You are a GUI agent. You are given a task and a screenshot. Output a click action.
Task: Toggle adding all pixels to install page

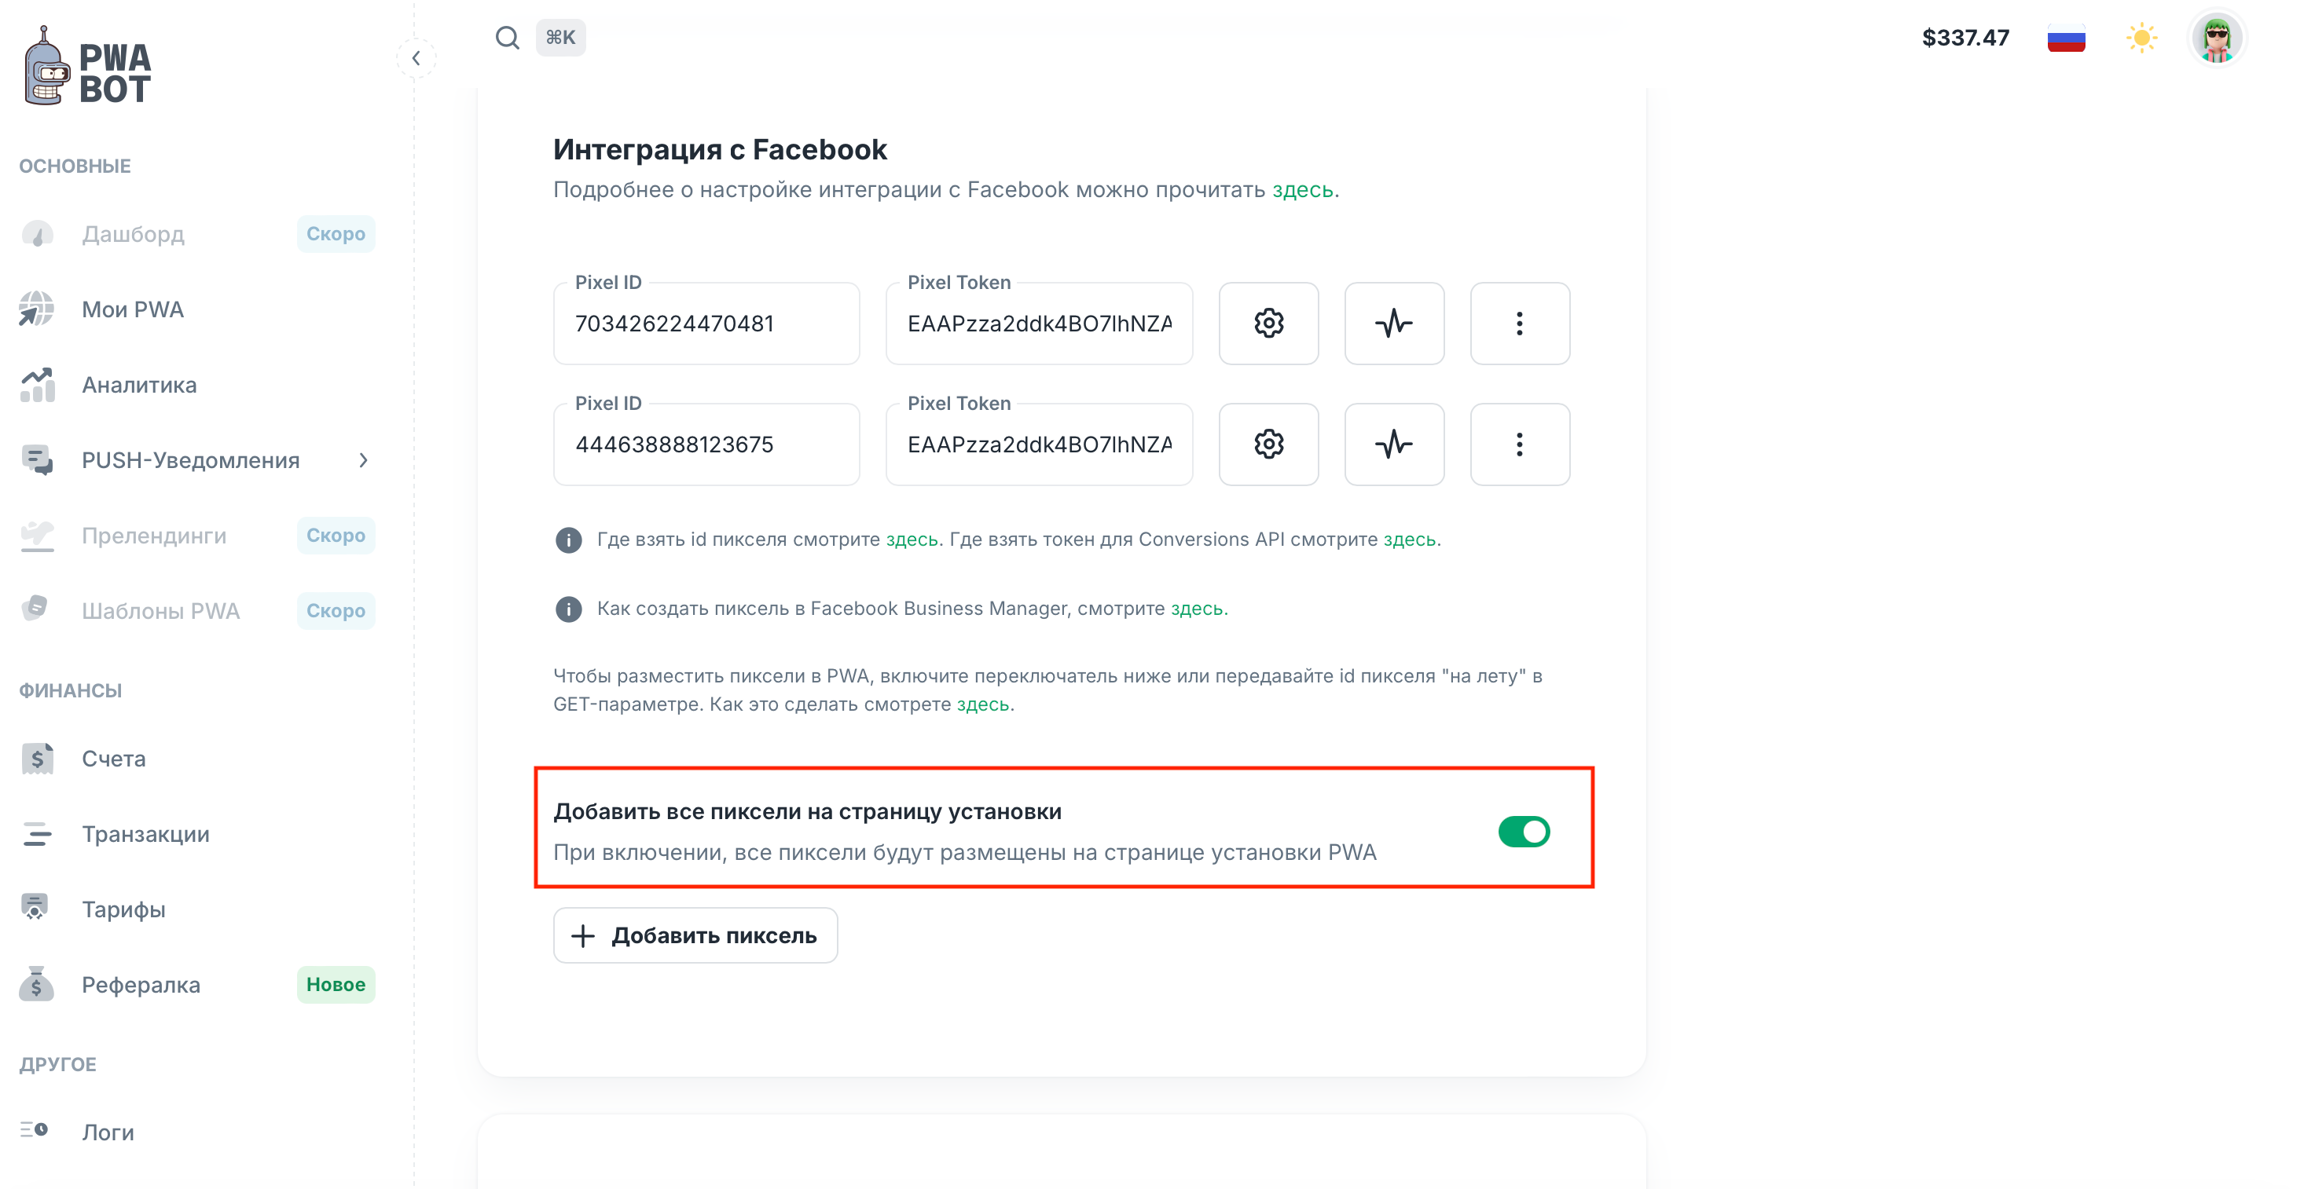1523,831
